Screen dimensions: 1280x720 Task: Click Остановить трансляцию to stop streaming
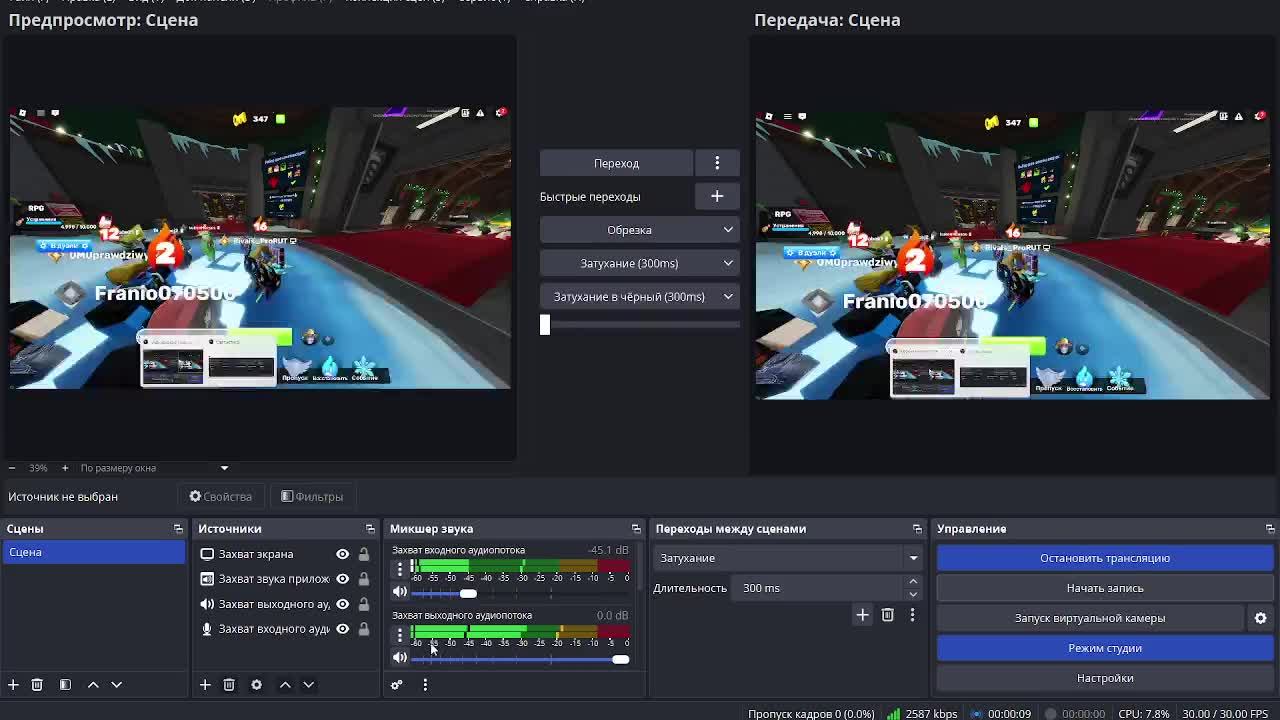click(1105, 558)
